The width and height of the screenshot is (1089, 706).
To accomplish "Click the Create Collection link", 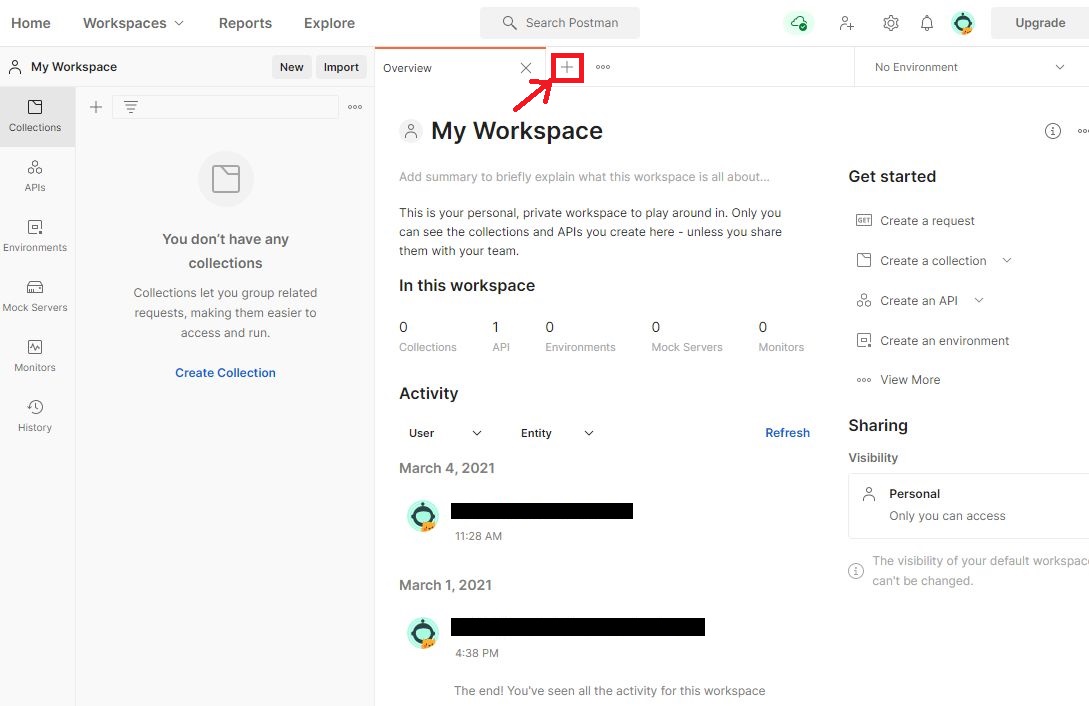I will pos(225,373).
